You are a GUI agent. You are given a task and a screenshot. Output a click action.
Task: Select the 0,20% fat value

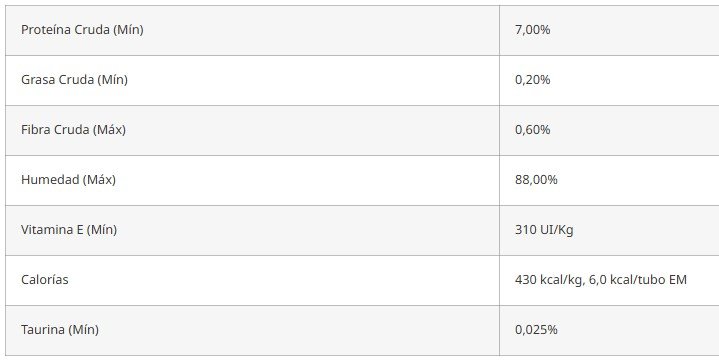click(x=532, y=80)
